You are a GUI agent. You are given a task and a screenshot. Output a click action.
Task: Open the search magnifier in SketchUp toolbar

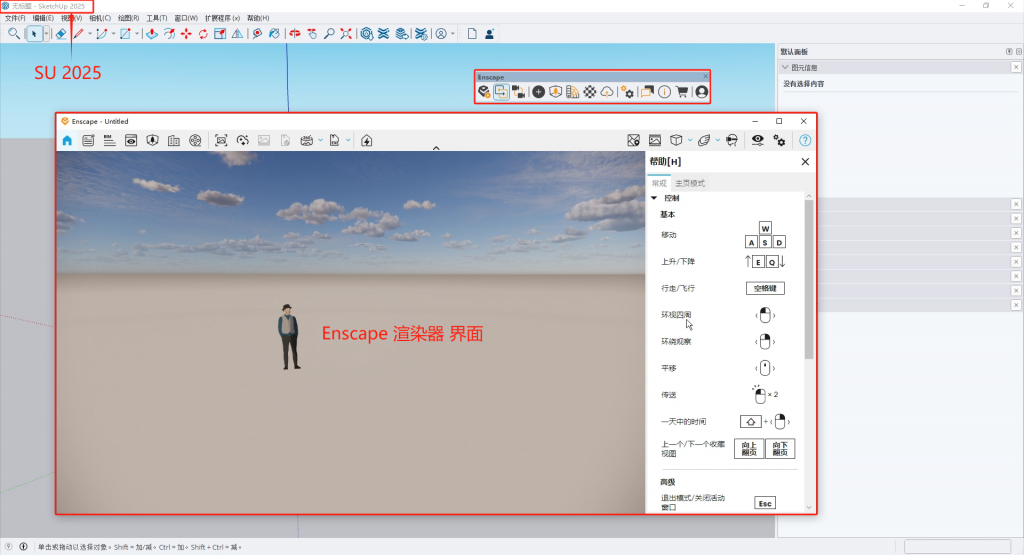(14, 34)
